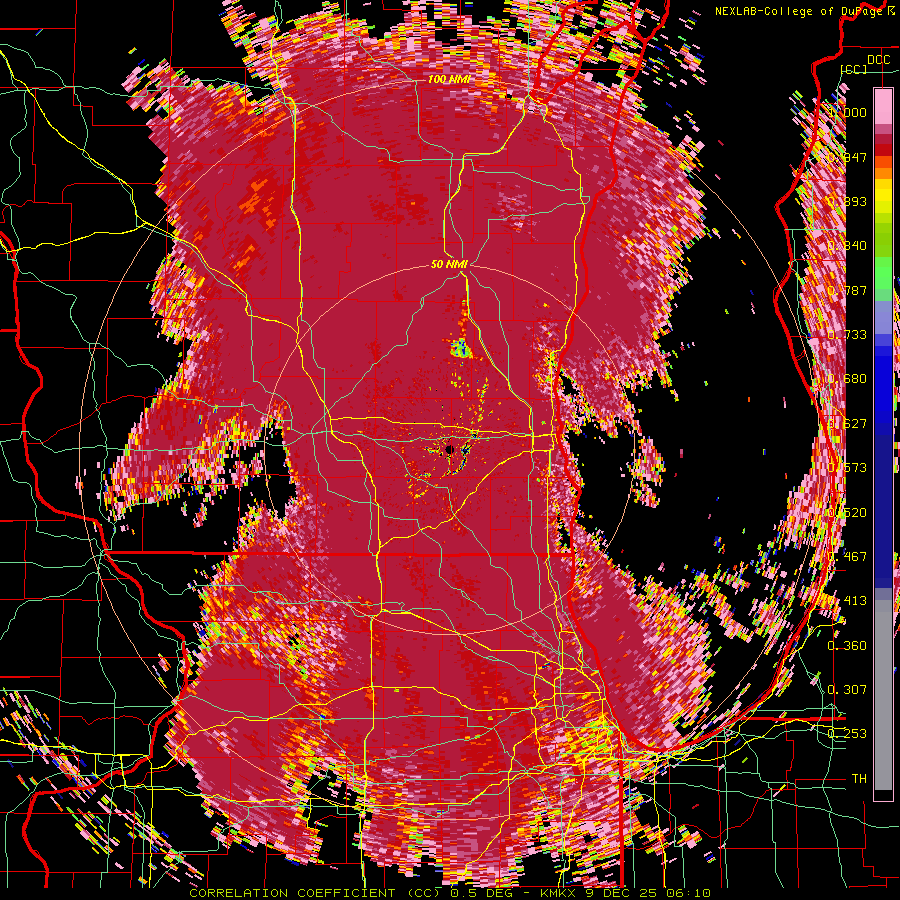Click the '0.5 DEG' elevation angle text
Screen dimensions: 900x900
click(481, 893)
